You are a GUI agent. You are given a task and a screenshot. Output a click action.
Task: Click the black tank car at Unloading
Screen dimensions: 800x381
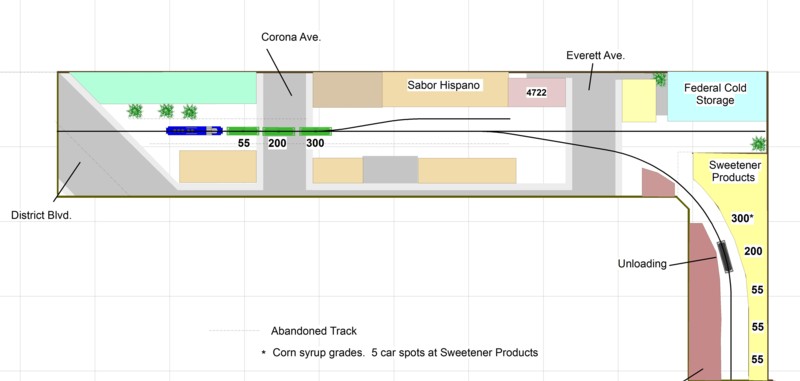(725, 257)
